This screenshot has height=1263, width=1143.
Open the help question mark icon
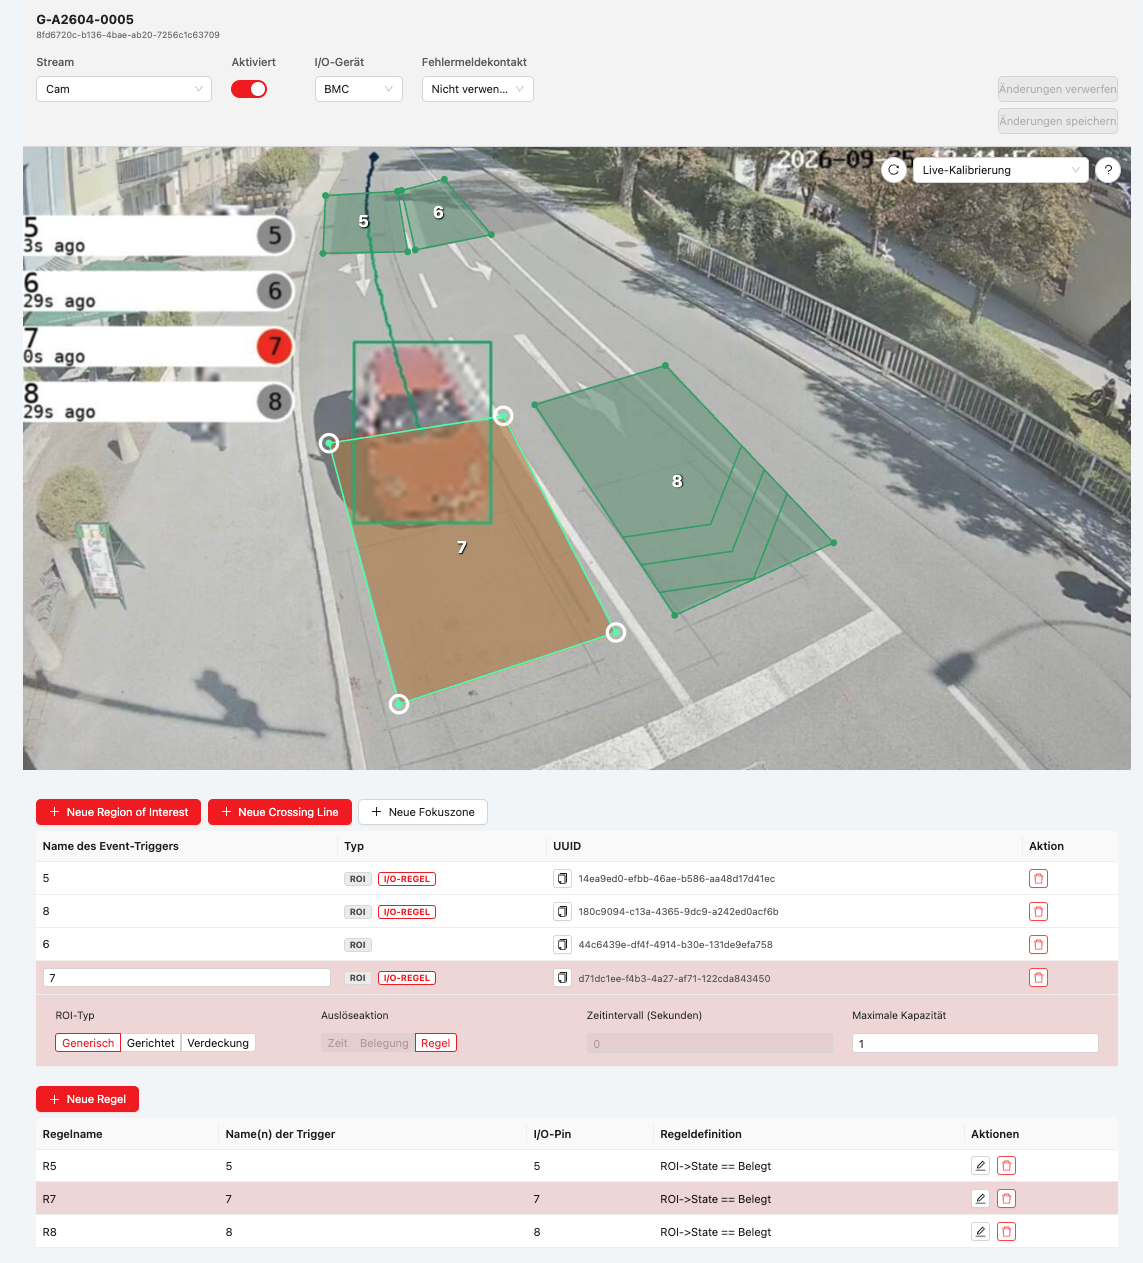pyautogui.click(x=1108, y=170)
